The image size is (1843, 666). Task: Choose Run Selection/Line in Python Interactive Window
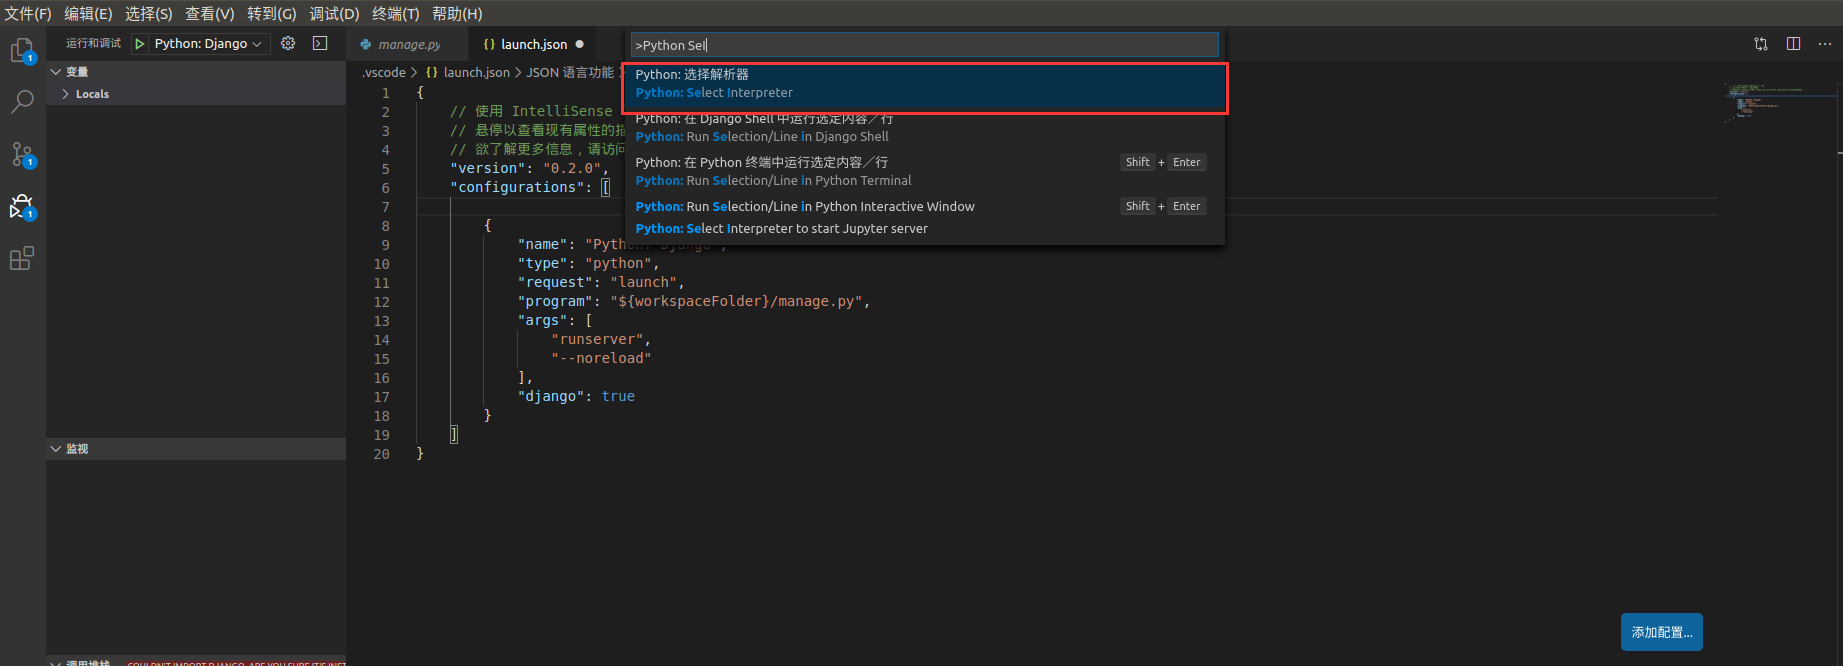point(925,206)
